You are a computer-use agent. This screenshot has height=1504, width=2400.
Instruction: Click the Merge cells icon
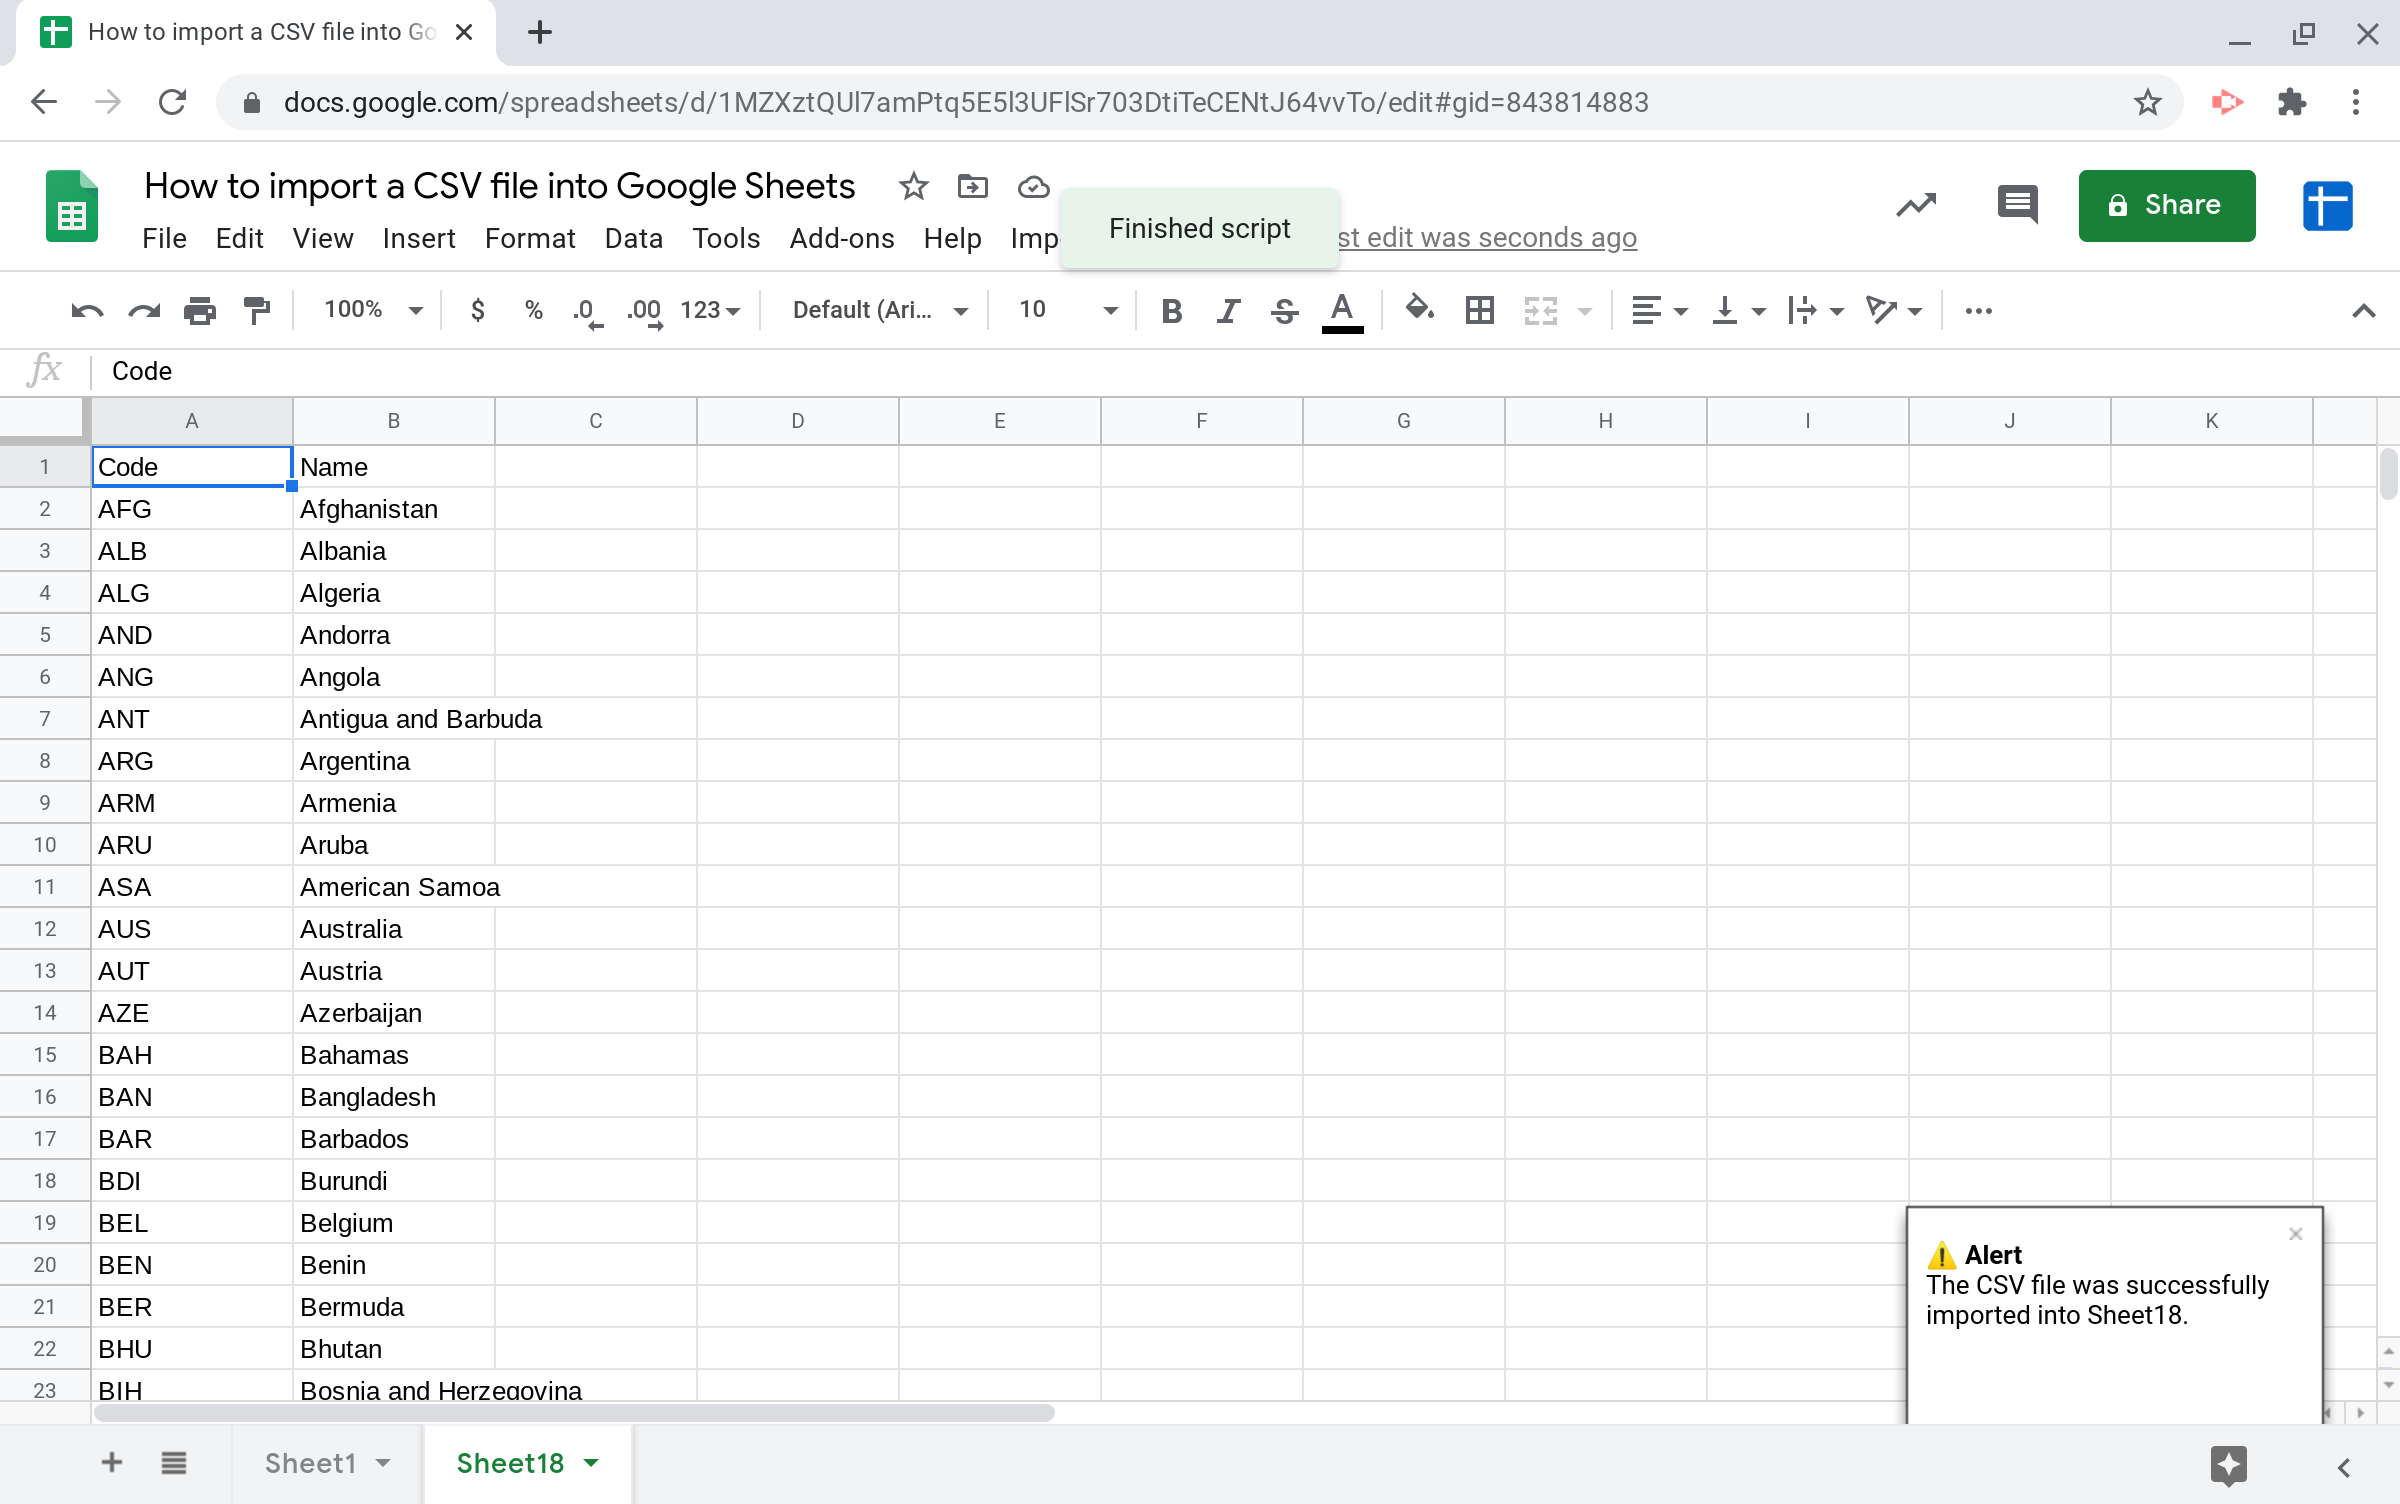click(x=1541, y=311)
